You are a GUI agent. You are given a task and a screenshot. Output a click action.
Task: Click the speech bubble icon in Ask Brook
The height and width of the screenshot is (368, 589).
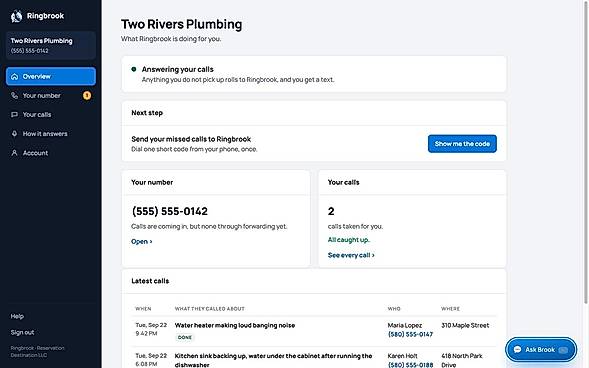517,350
